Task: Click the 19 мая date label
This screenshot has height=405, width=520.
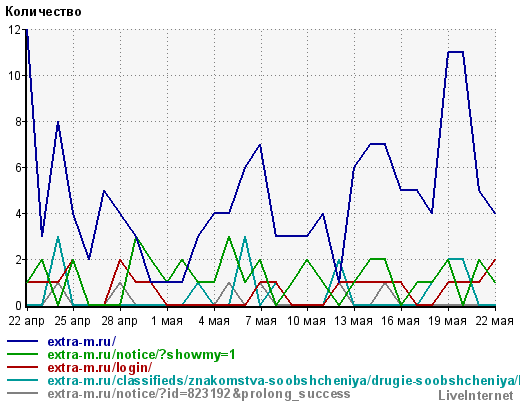Action: tap(447, 321)
